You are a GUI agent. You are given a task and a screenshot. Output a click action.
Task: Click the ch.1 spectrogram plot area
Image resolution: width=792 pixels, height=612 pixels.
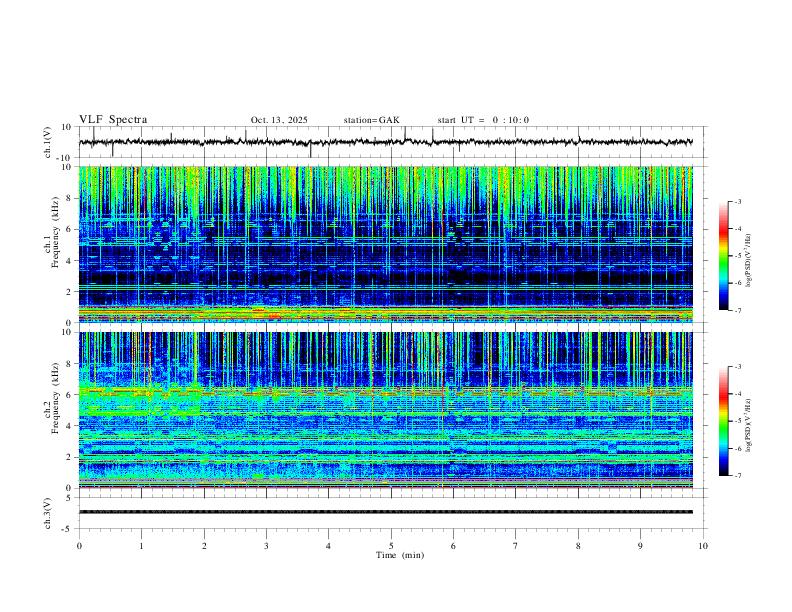pyautogui.click(x=386, y=244)
